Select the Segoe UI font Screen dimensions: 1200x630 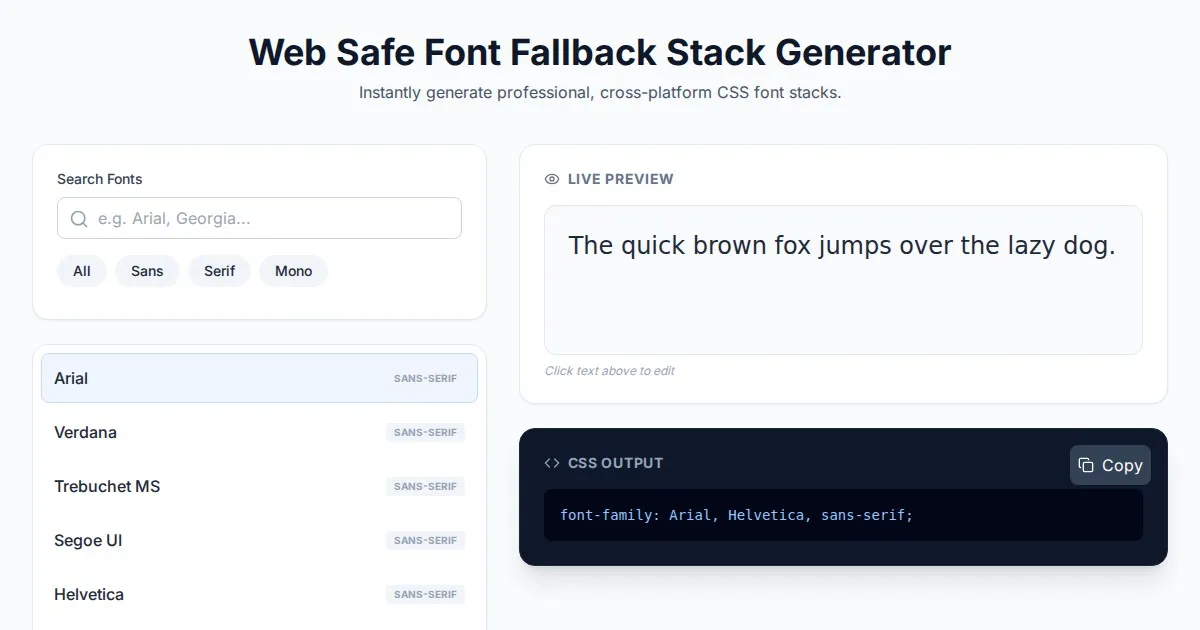(200, 540)
